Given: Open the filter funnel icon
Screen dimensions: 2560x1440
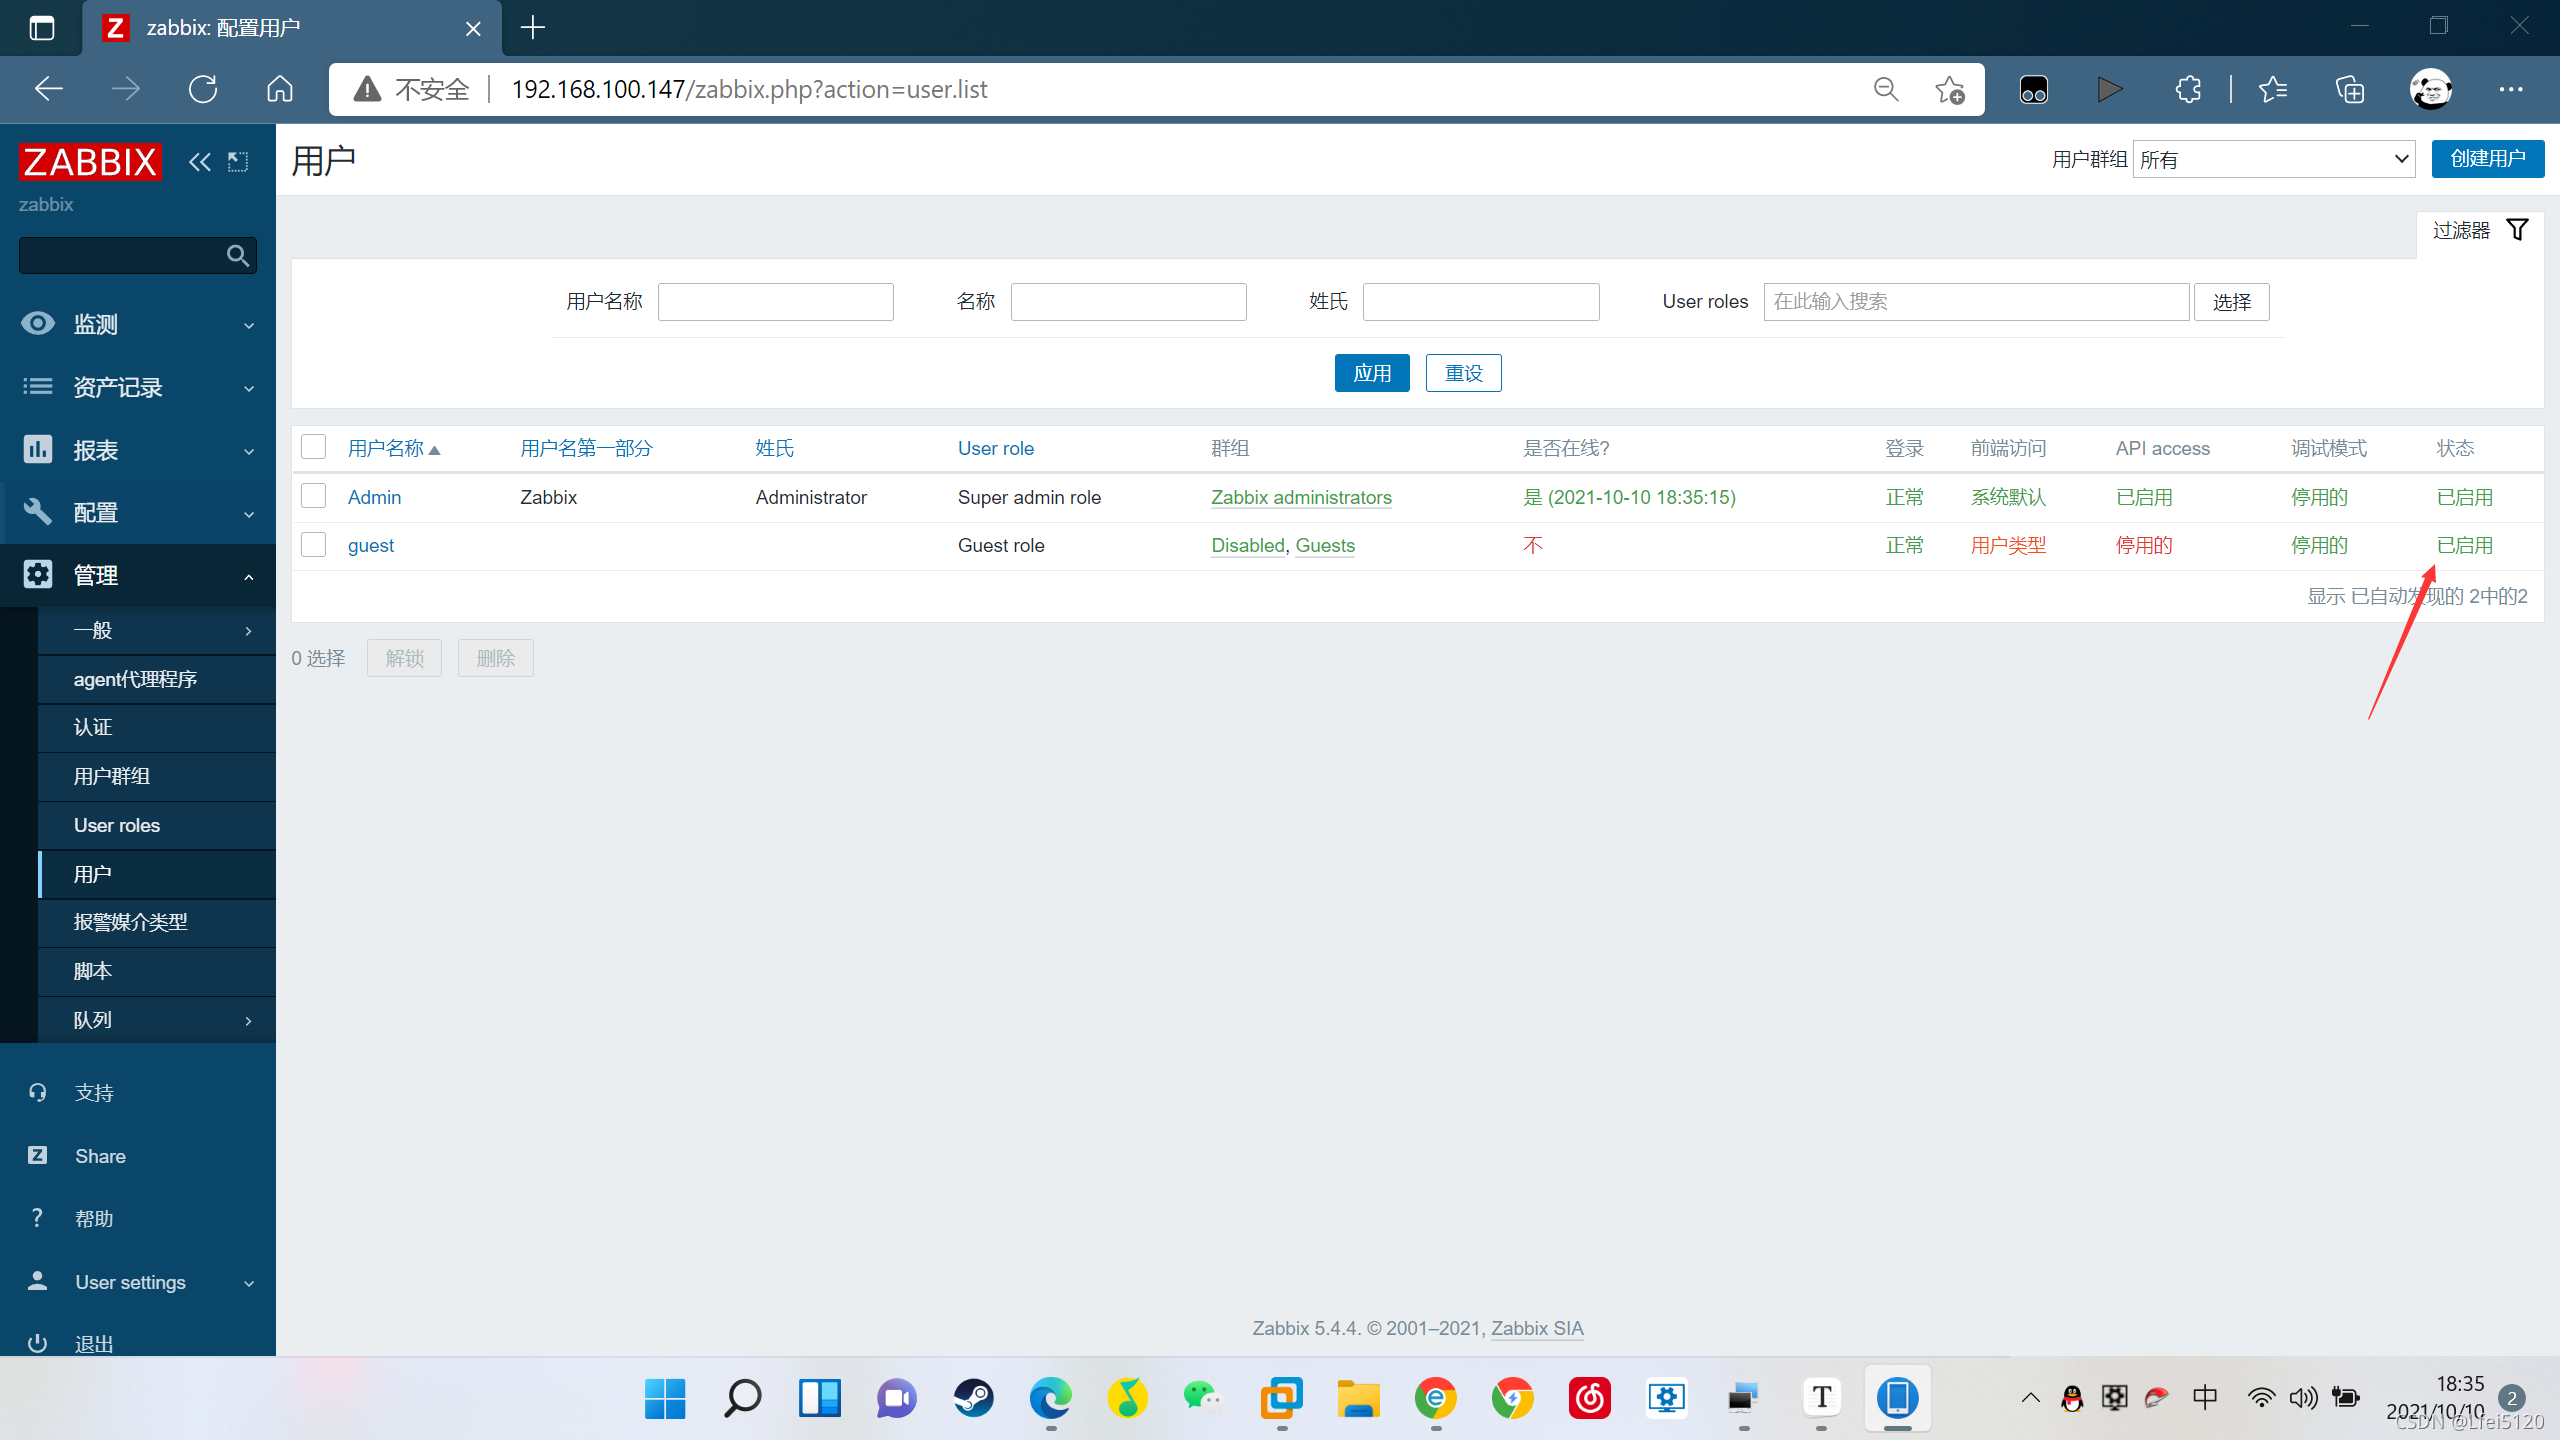Looking at the screenshot, I should tap(2517, 230).
